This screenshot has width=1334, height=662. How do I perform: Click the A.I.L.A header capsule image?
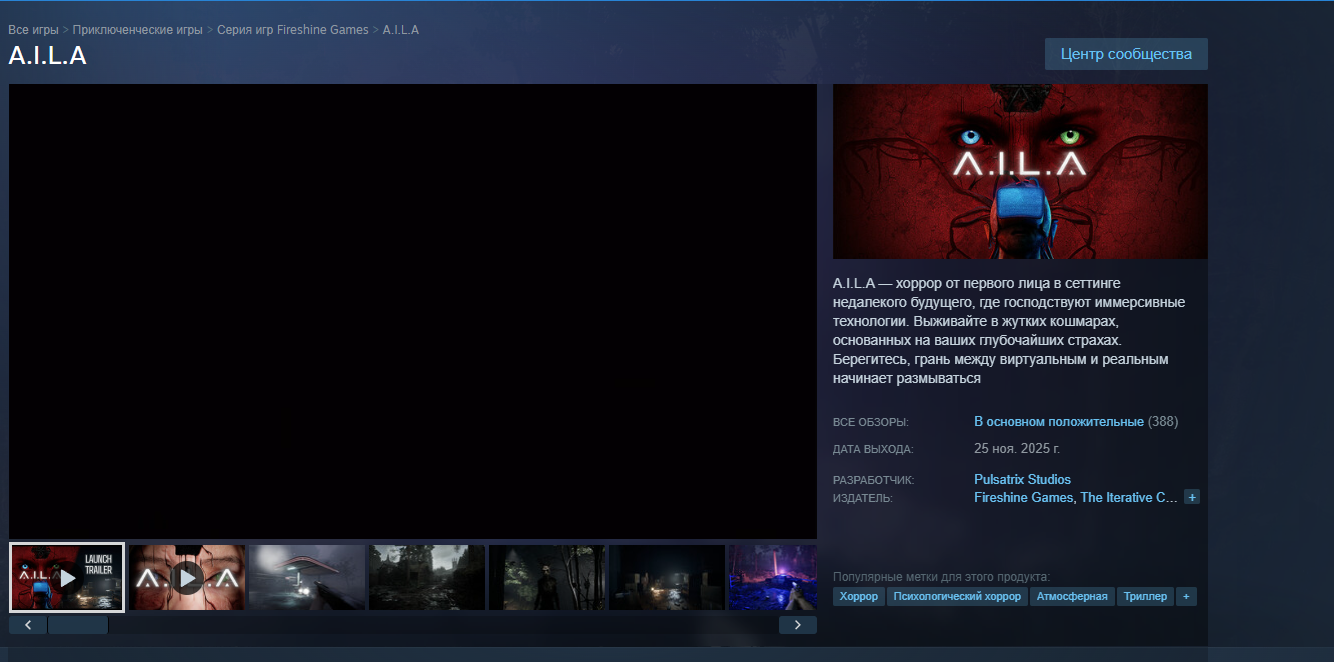click(x=1020, y=171)
